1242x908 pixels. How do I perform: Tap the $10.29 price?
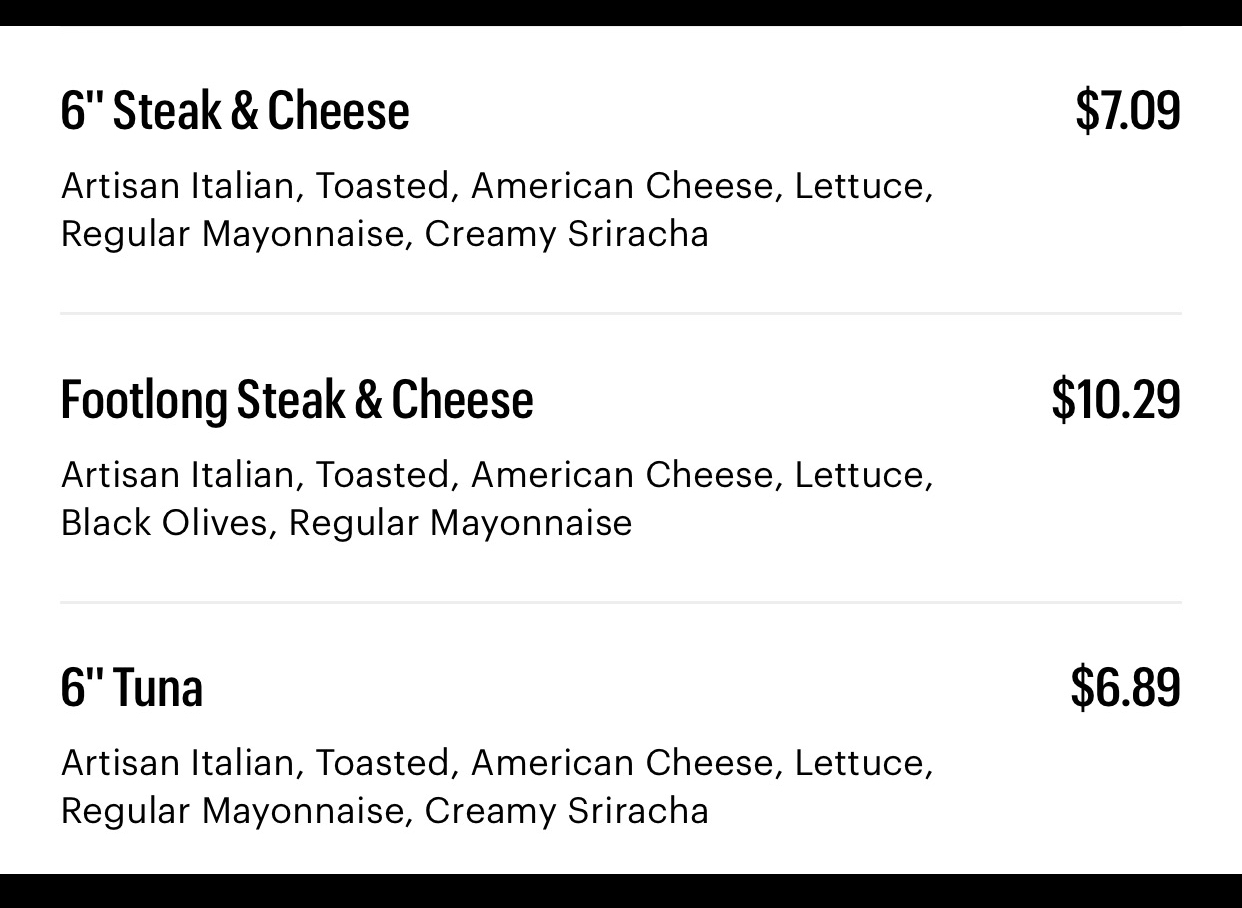1115,399
